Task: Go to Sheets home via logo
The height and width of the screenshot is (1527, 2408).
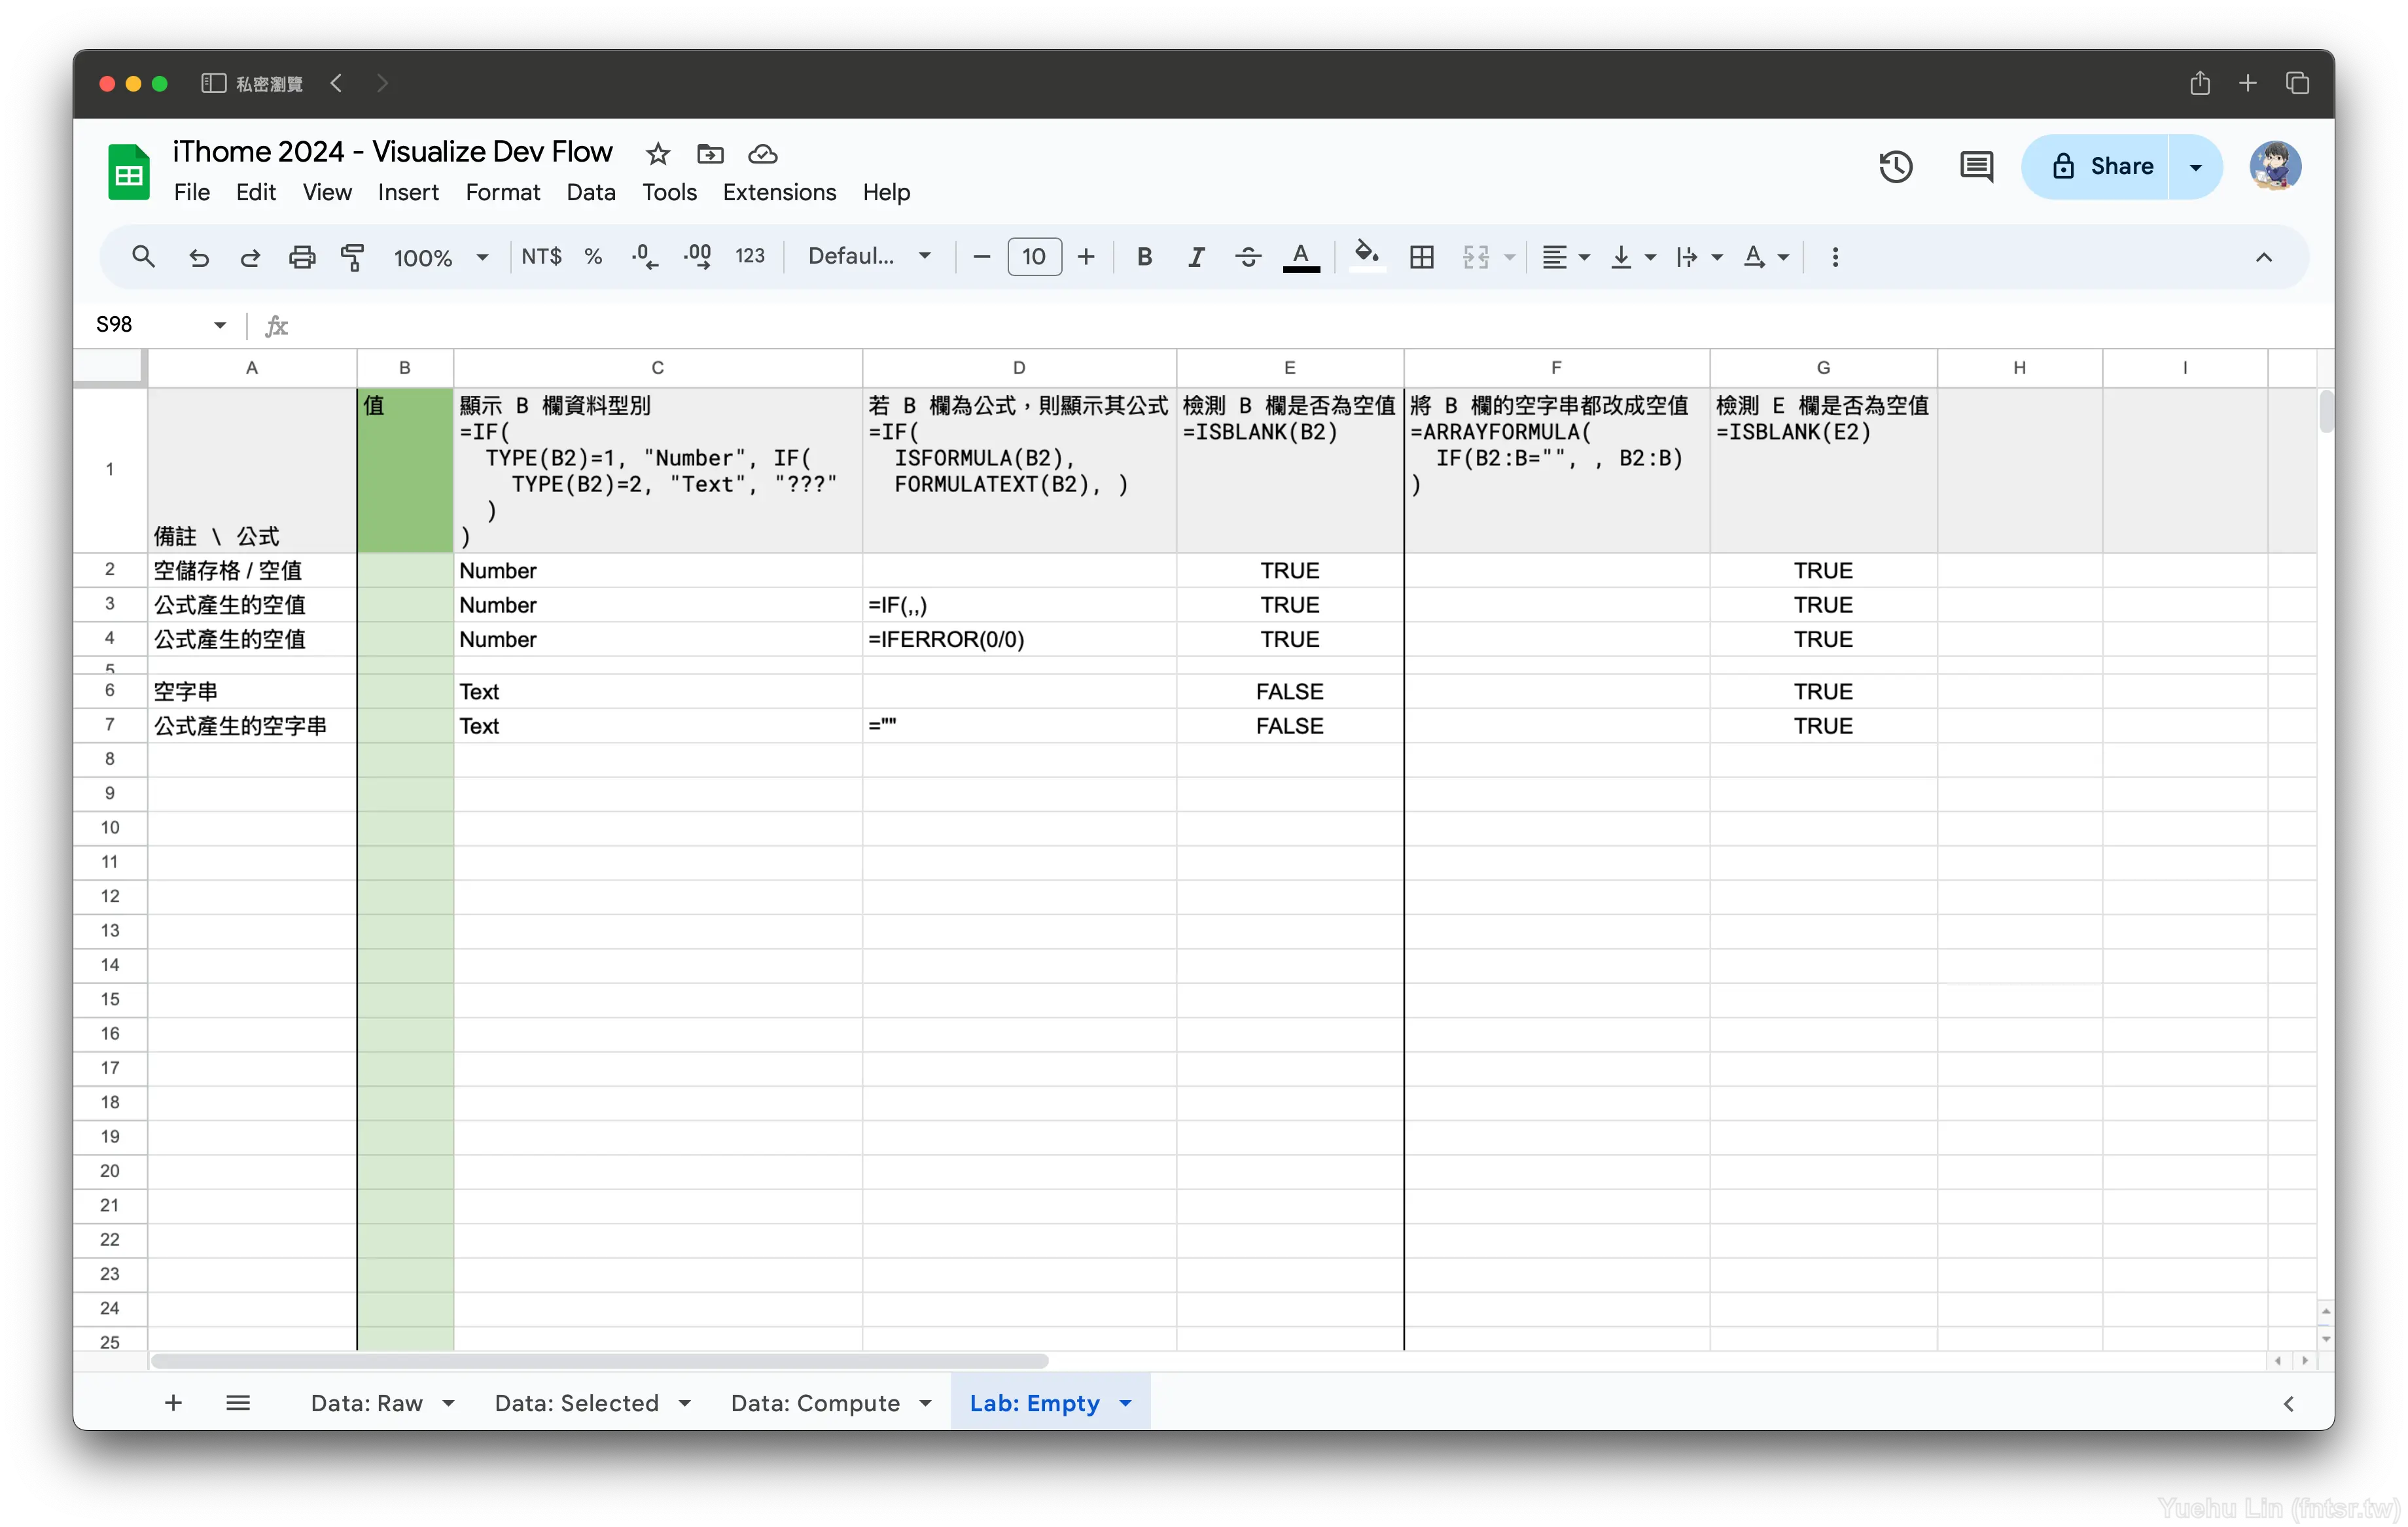Action: 129,172
